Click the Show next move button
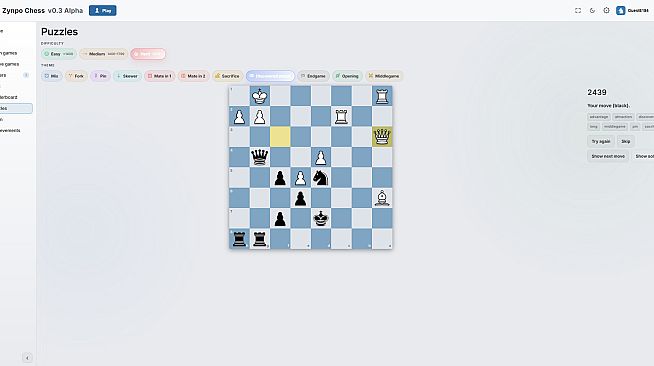This screenshot has width=654, height=366. 608,156
